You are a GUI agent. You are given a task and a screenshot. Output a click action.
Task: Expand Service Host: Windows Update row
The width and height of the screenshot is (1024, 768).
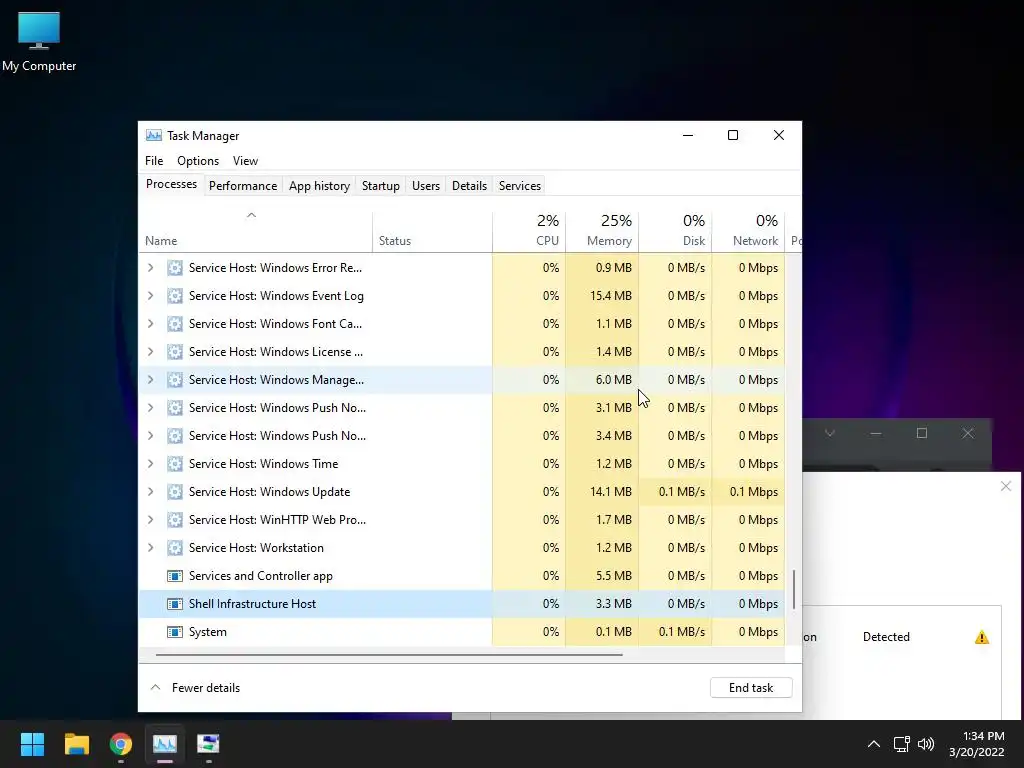pos(150,492)
